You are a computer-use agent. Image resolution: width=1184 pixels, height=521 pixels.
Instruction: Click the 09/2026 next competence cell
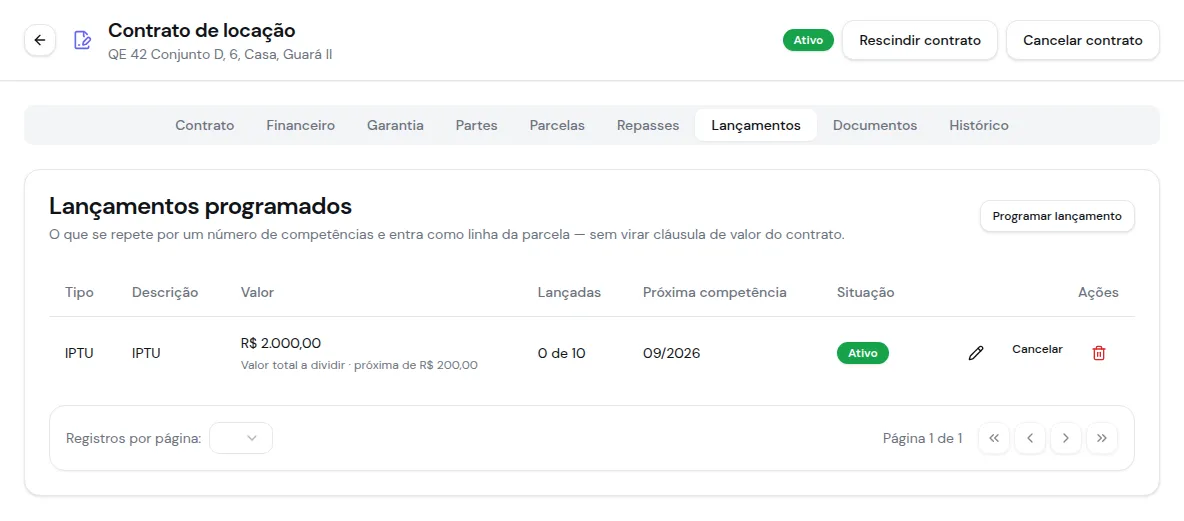(x=671, y=353)
